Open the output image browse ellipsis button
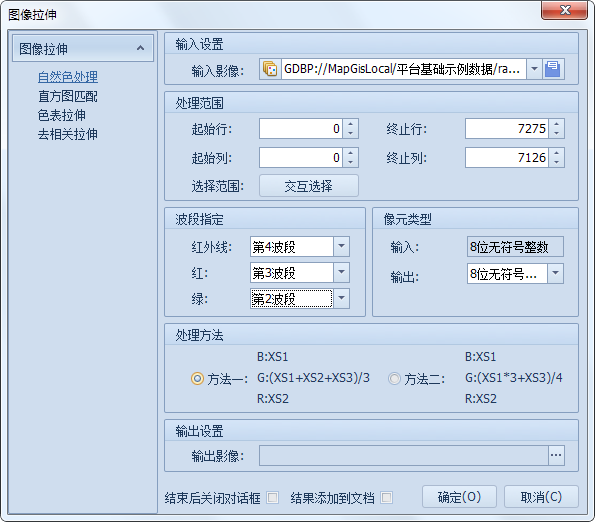Screen dimensions: 595x522 pyautogui.click(x=556, y=455)
